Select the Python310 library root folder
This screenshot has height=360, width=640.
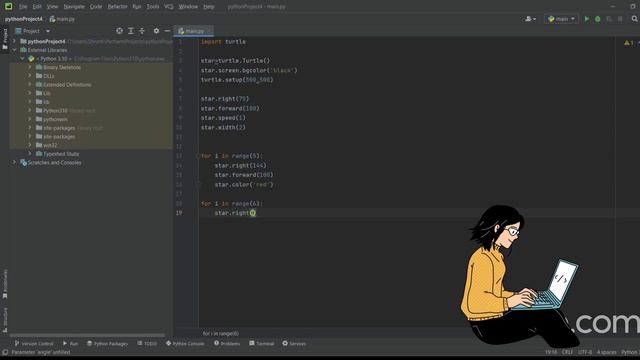55,111
